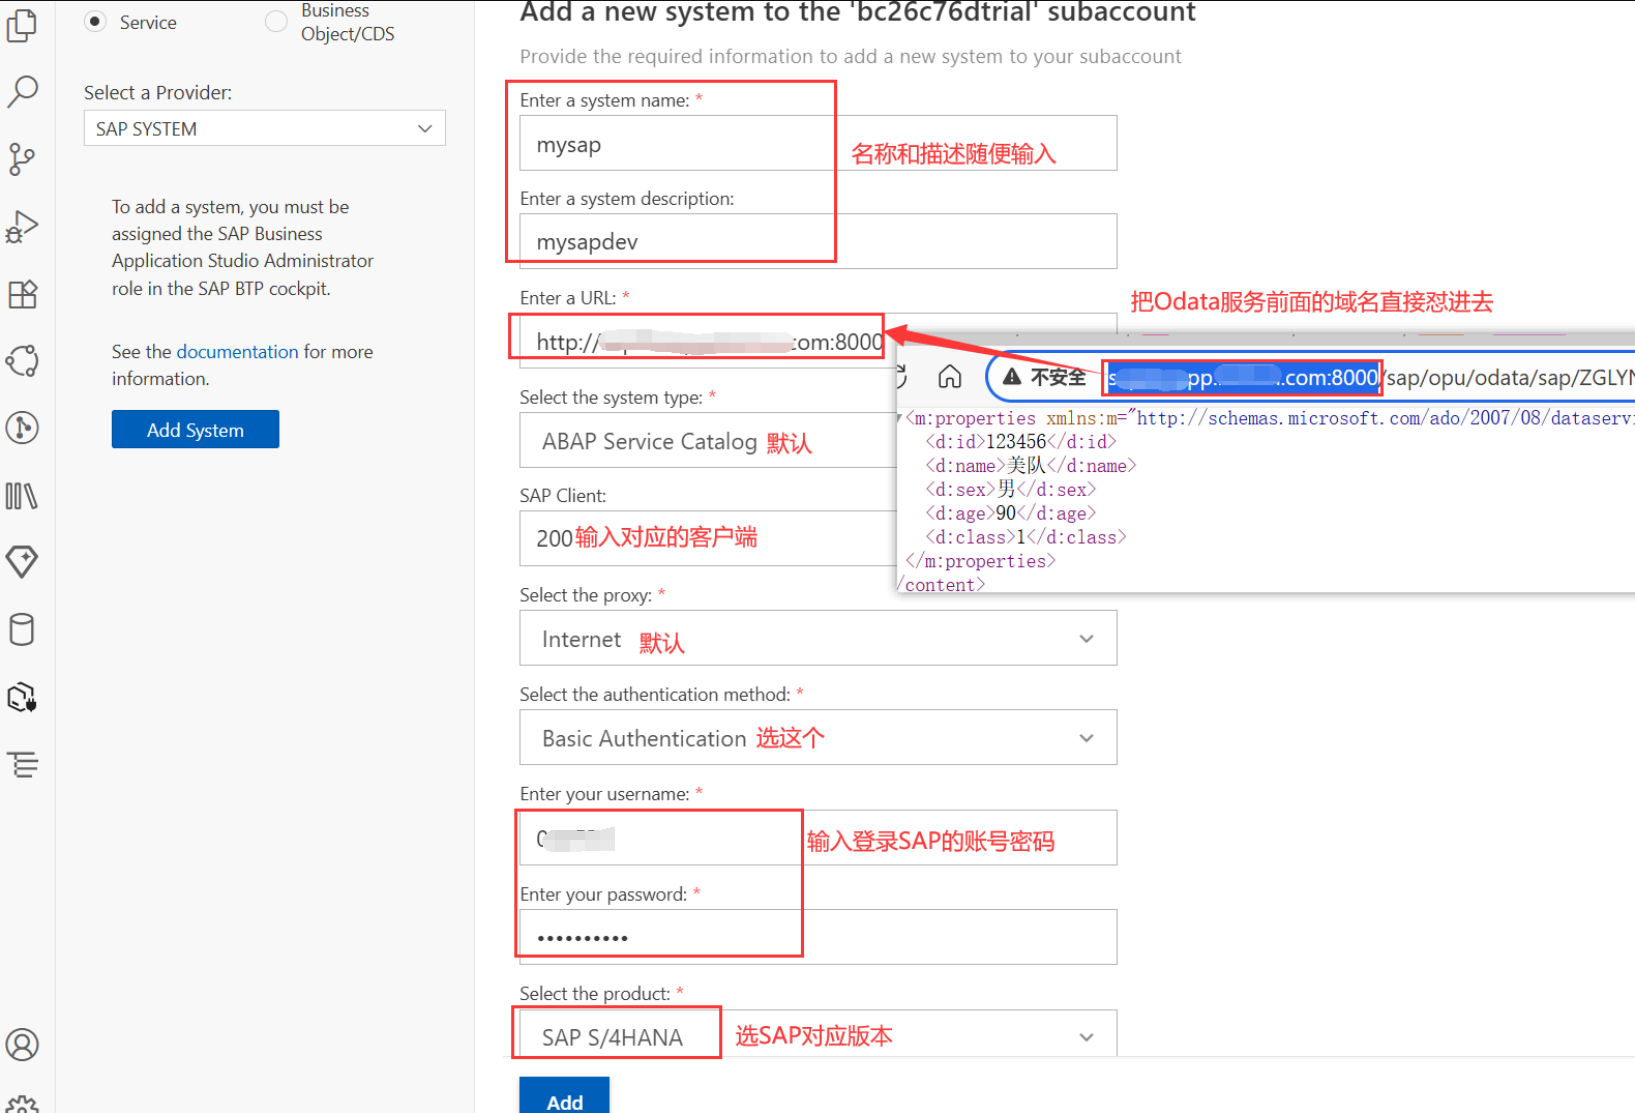Click the system name field containing mysap
This screenshot has width=1635, height=1113.
(818, 143)
